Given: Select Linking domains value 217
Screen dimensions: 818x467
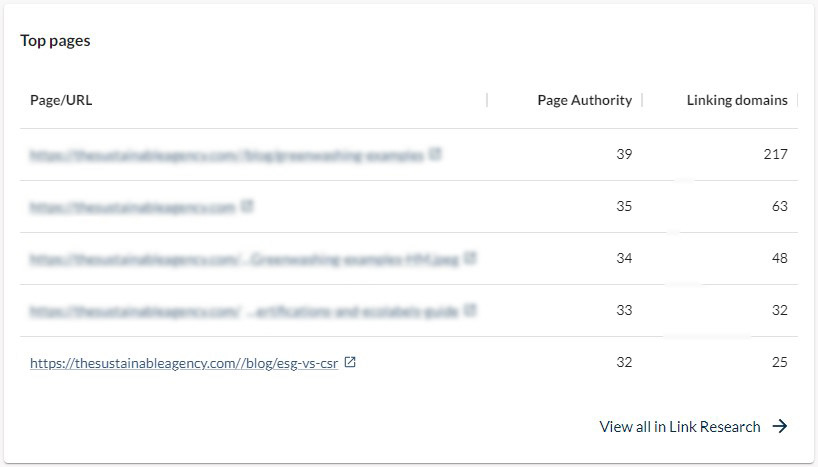Looking at the screenshot, I should click(775, 154).
